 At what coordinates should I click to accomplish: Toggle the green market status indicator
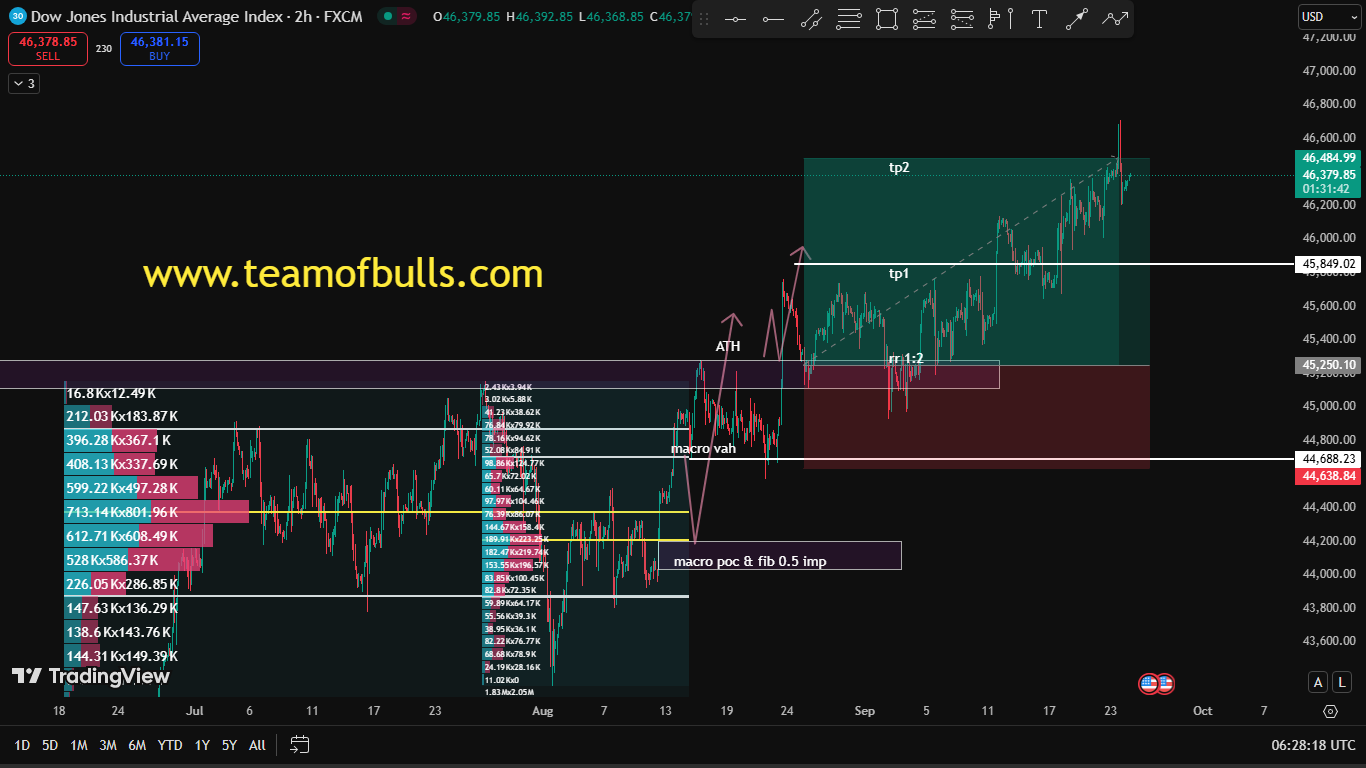pyautogui.click(x=386, y=16)
